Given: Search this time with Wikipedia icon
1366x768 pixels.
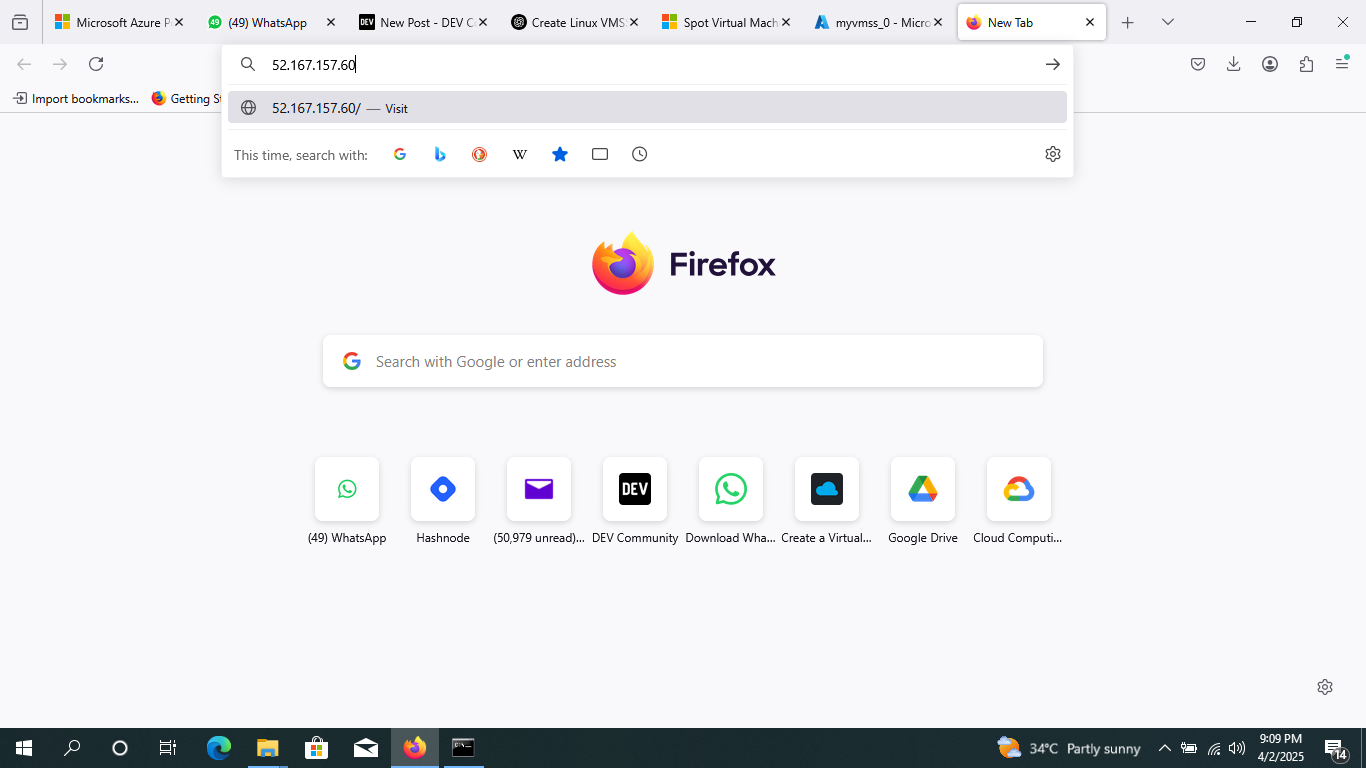Looking at the screenshot, I should tap(520, 154).
